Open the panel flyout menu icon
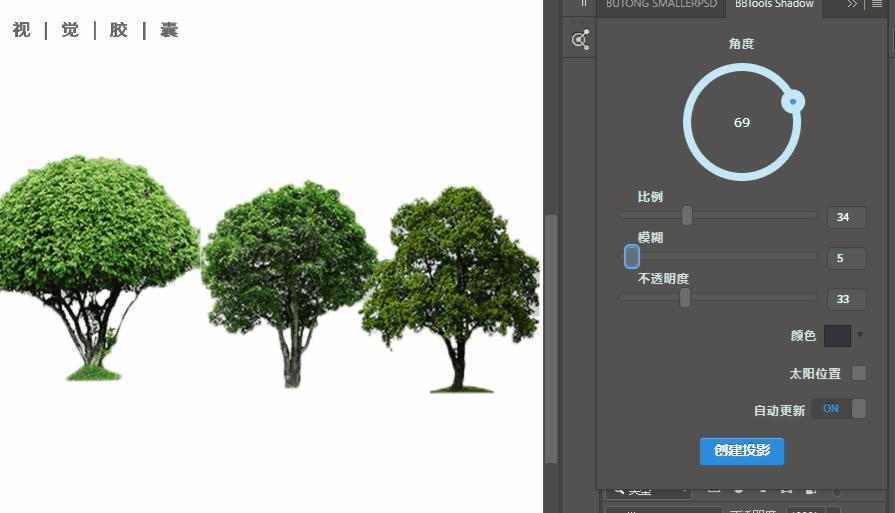 coord(877,5)
